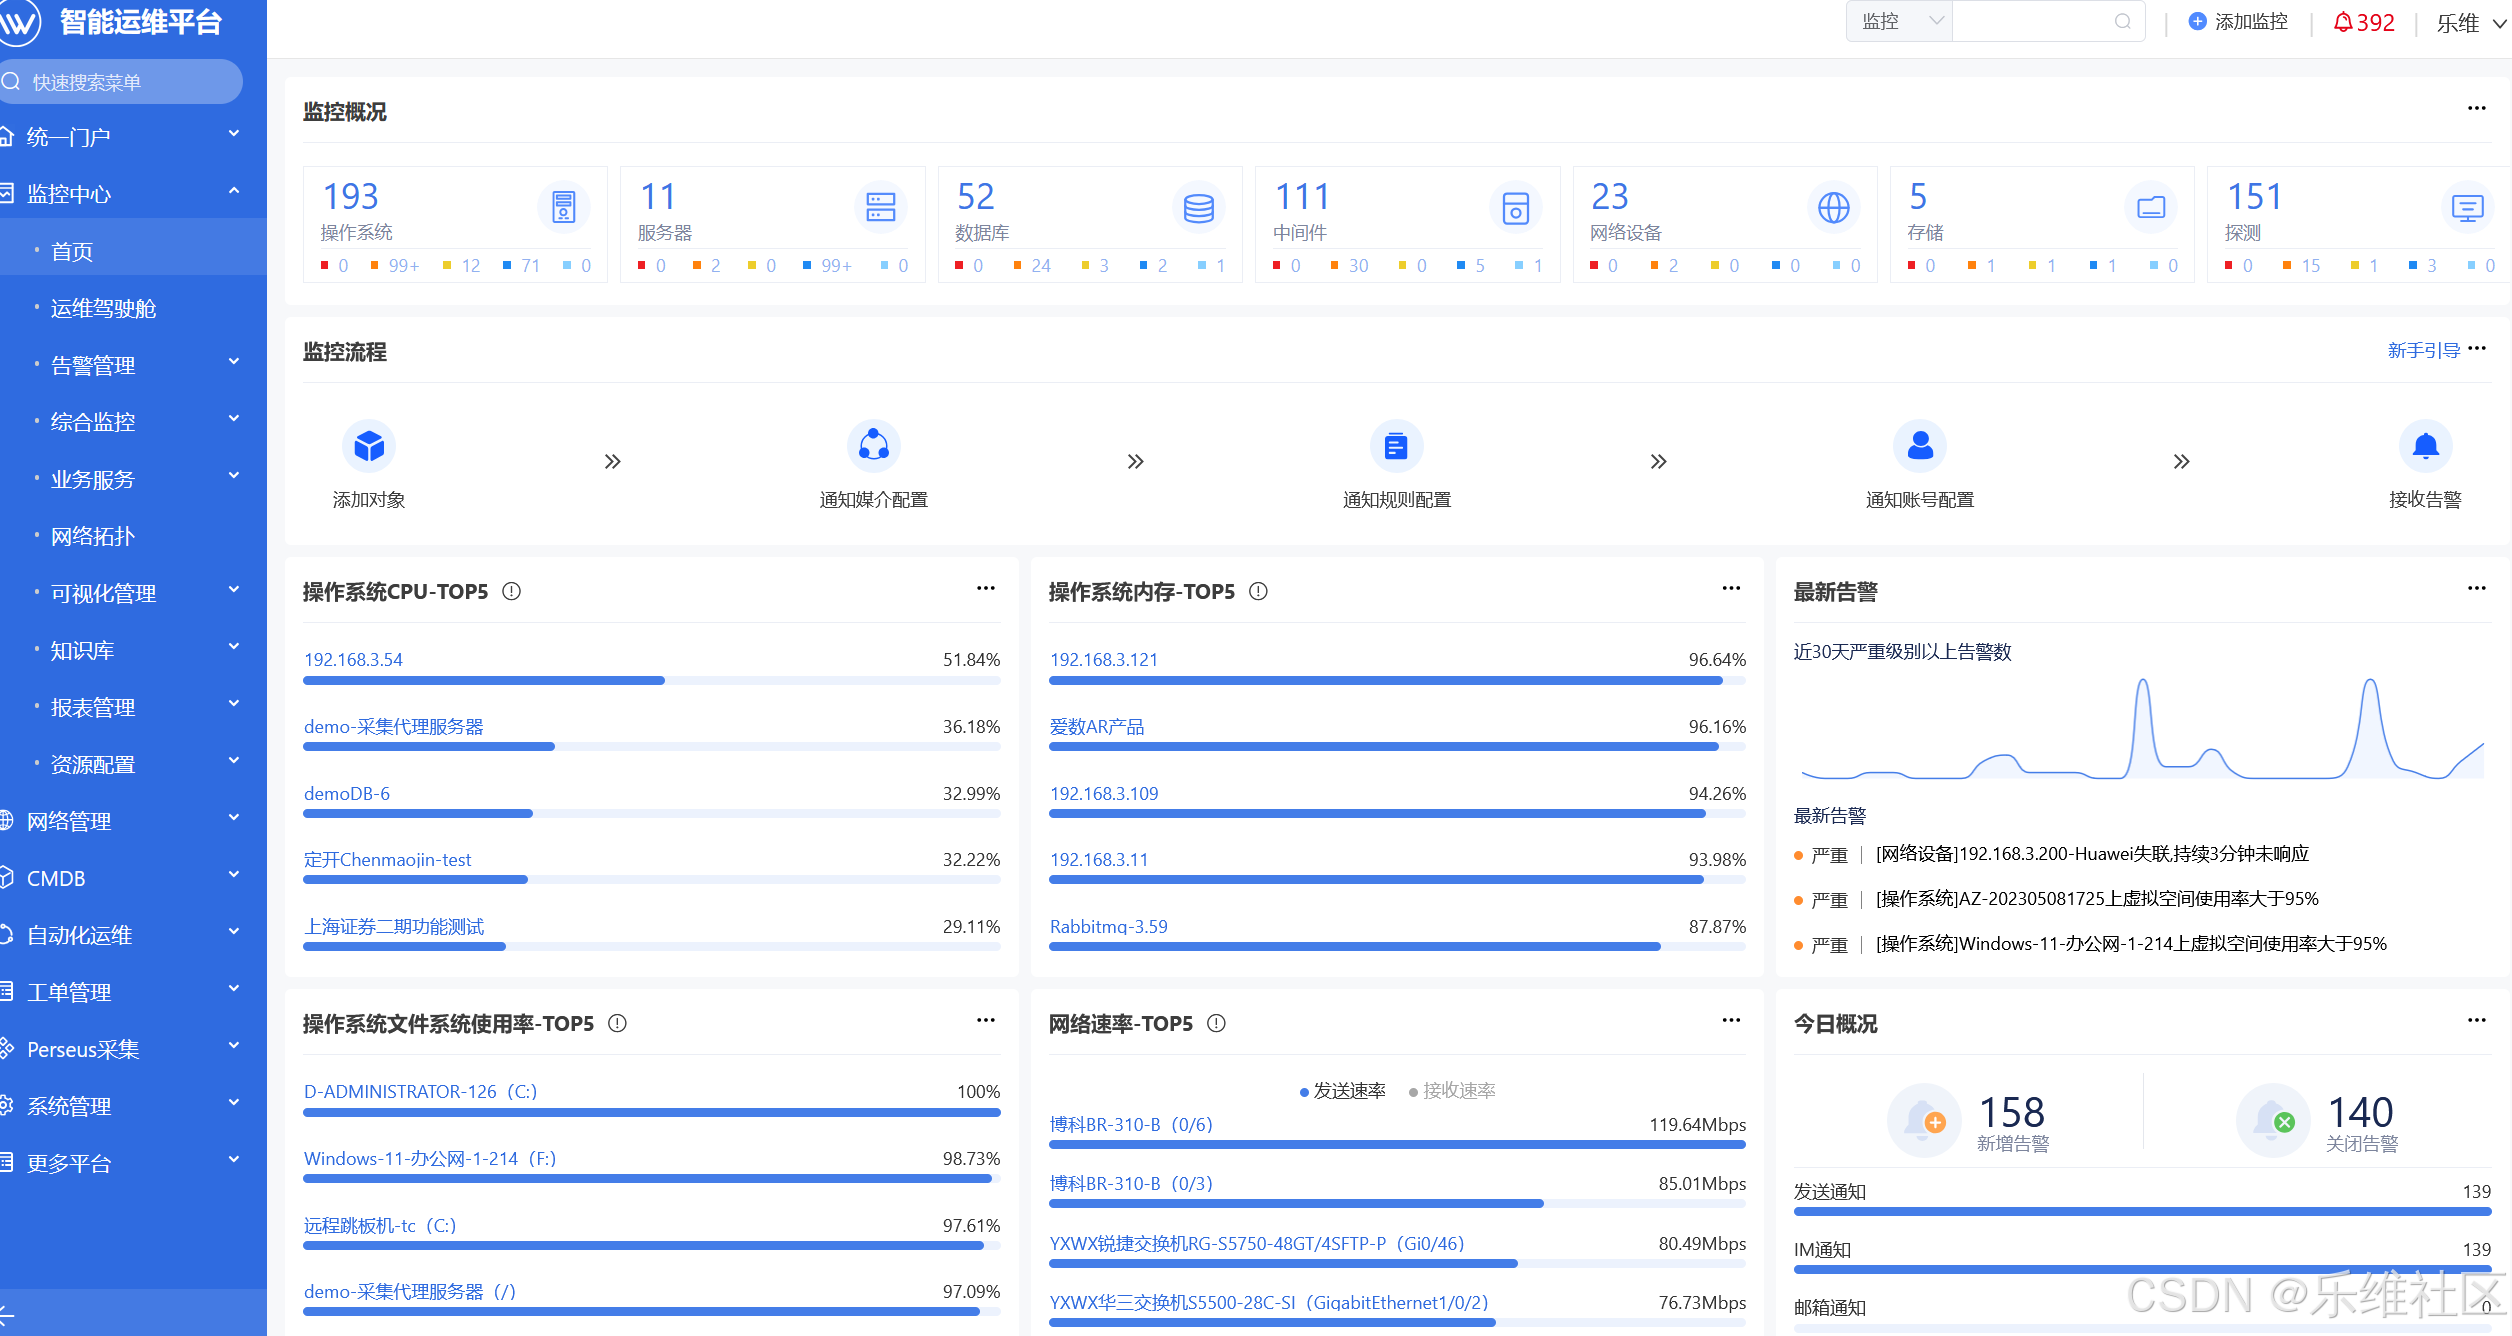Click the plus icon beside 添加监控
The height and width of the screenshot is (1336, 2512).
click(2197, 21)
